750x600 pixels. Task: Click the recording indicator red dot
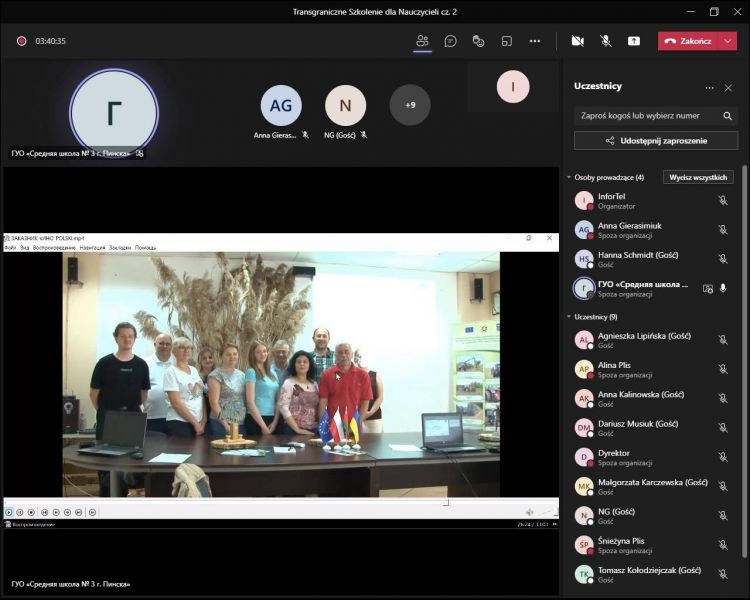coord(21,41)
